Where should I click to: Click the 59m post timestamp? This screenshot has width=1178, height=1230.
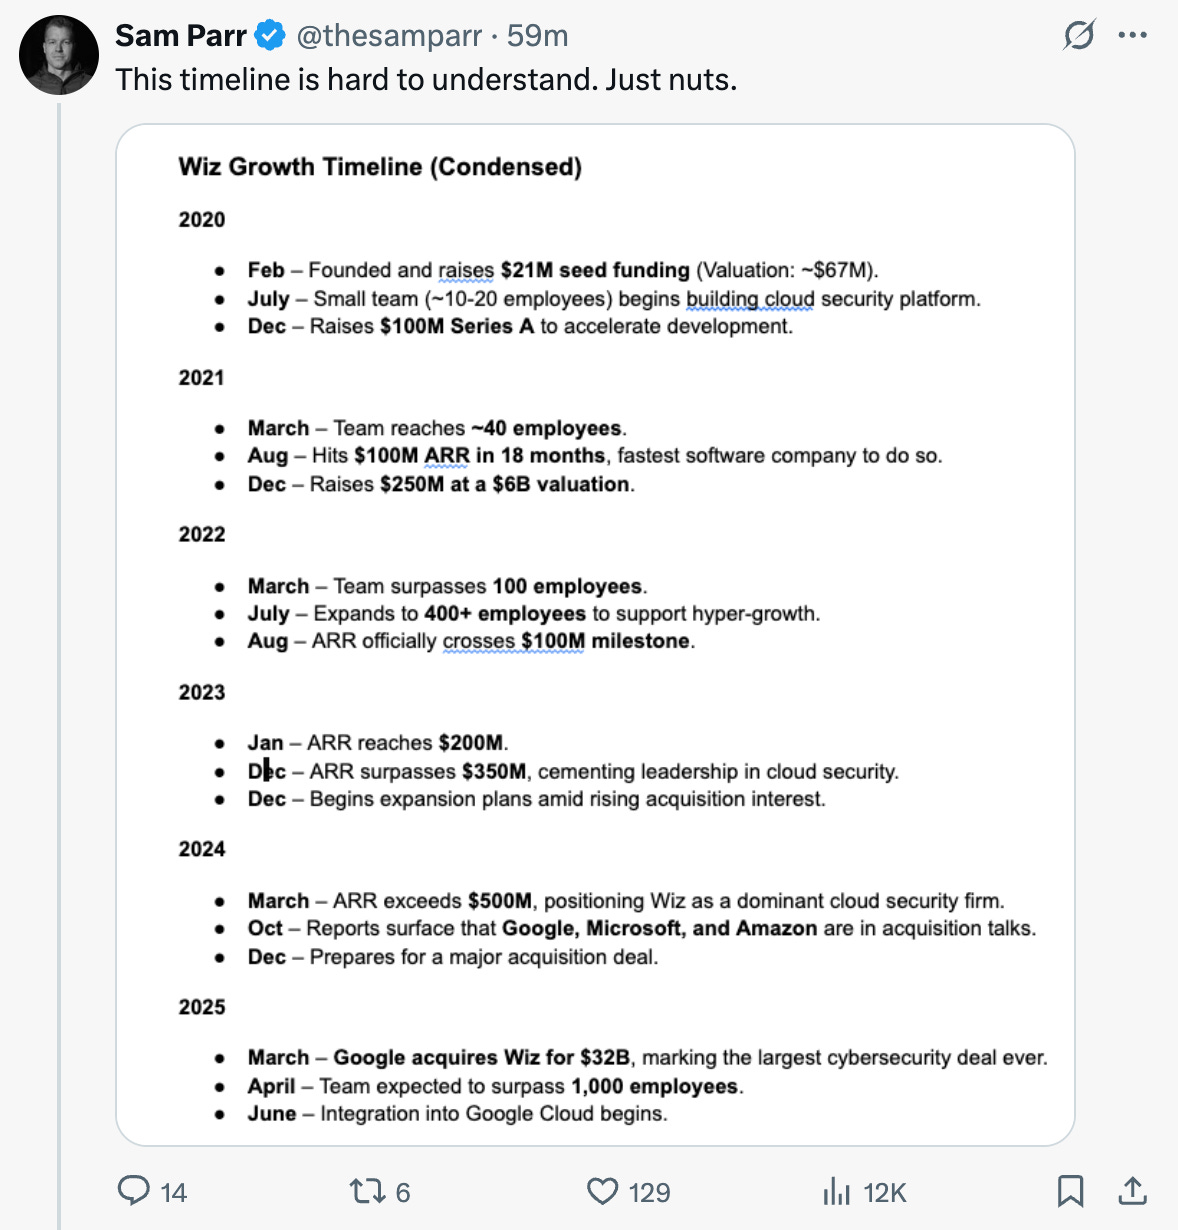click(x=537, y=36)
